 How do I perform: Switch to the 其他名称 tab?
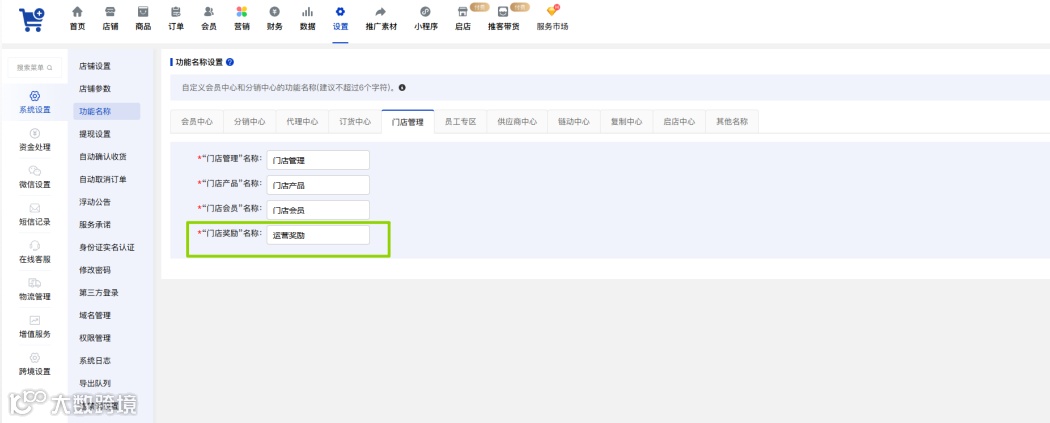tap(732, 122)
